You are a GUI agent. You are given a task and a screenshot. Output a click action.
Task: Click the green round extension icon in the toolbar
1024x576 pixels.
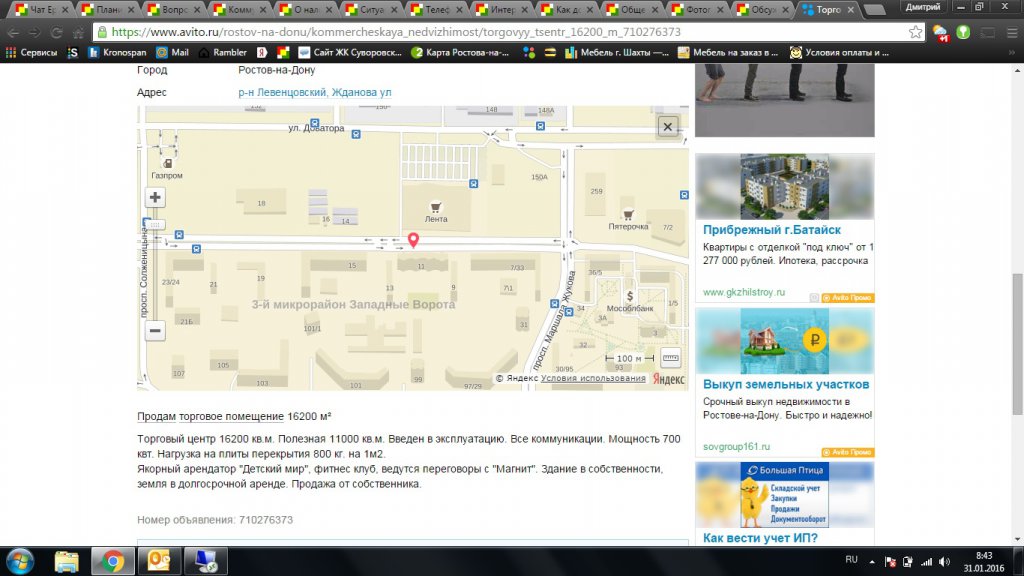click(963, 32)
